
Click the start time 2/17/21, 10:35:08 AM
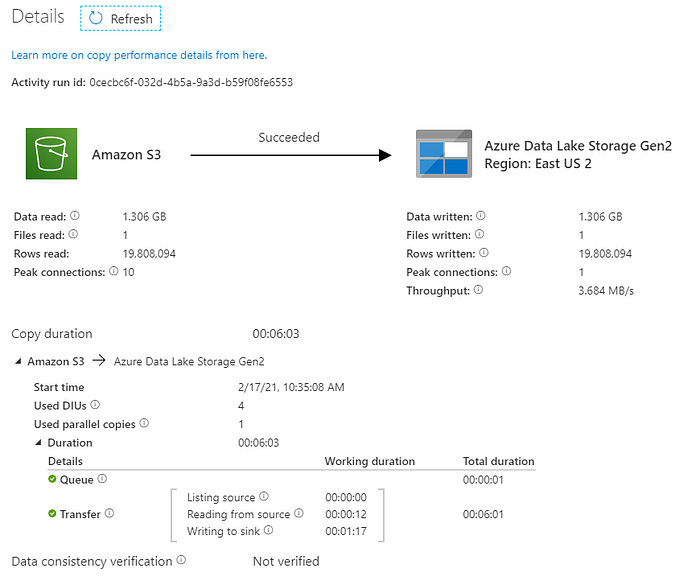coord(291,387)
